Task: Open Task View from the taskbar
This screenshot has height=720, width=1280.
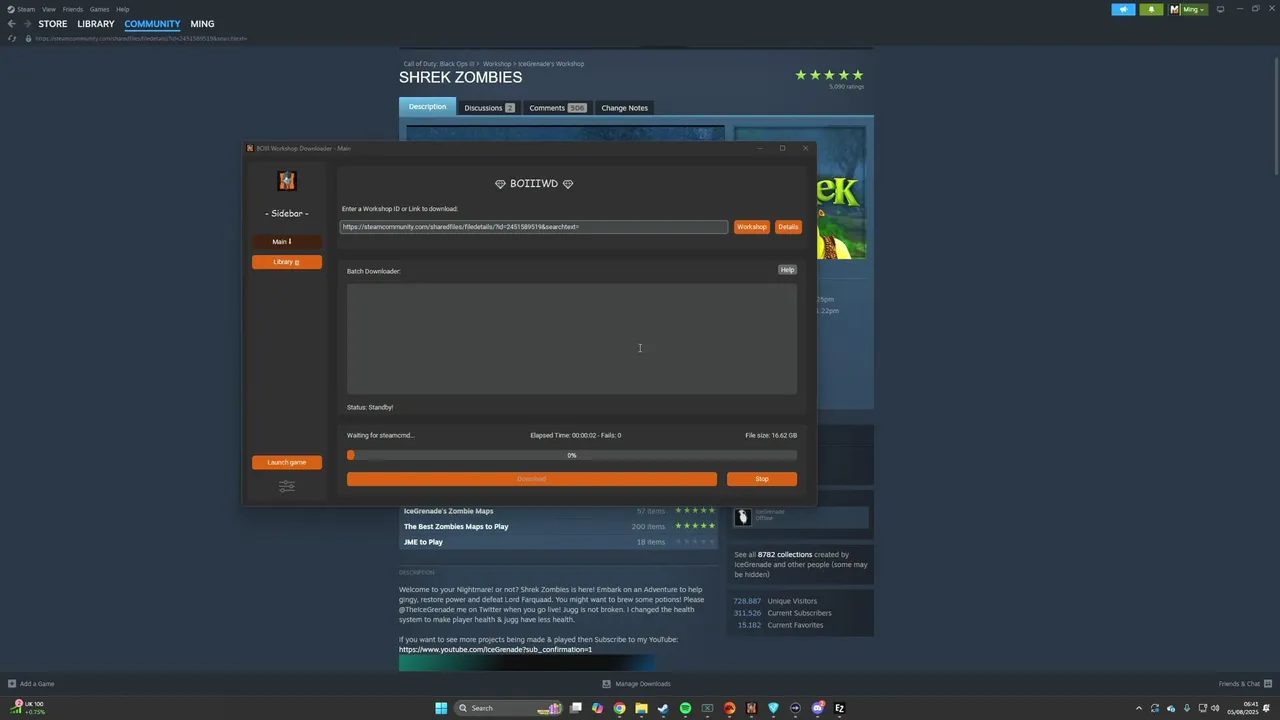Action: (575, 708)
